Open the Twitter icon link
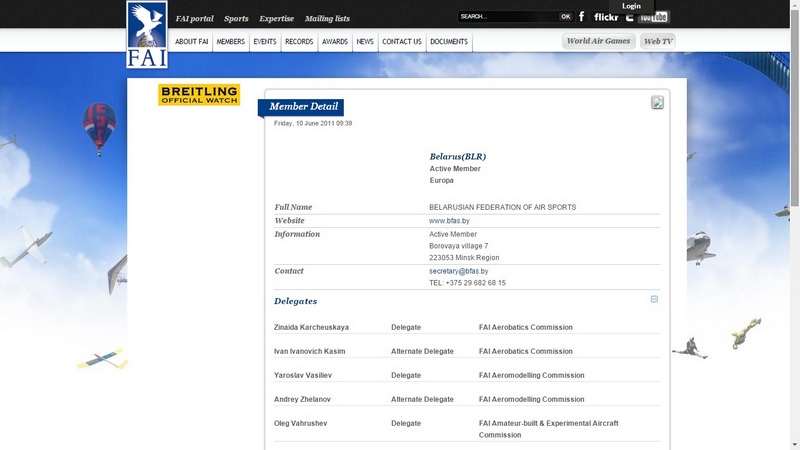Screen dimensions: 800x450 (630, 18)
